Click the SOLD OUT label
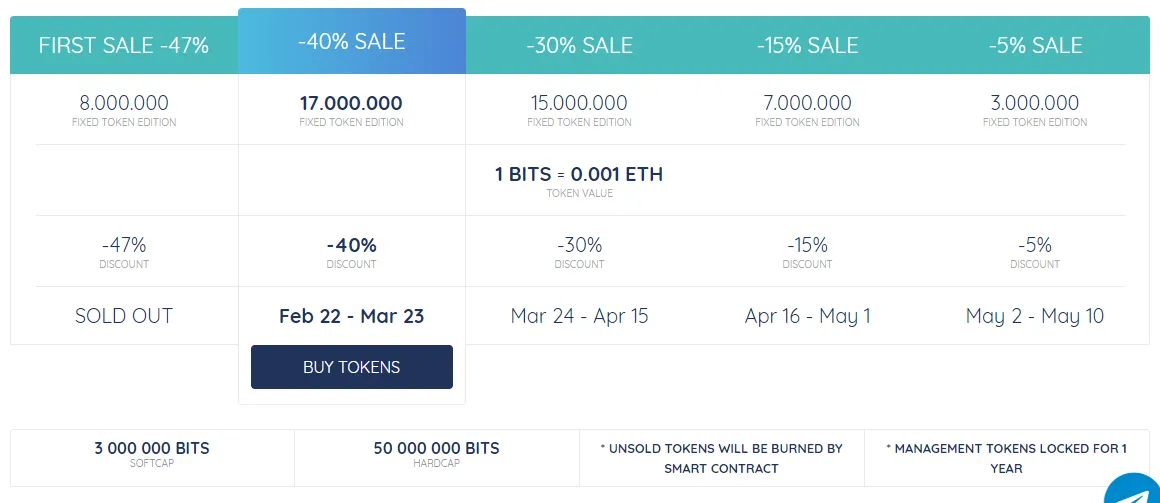Screen dimensions: 1160x503 point(124,316)
